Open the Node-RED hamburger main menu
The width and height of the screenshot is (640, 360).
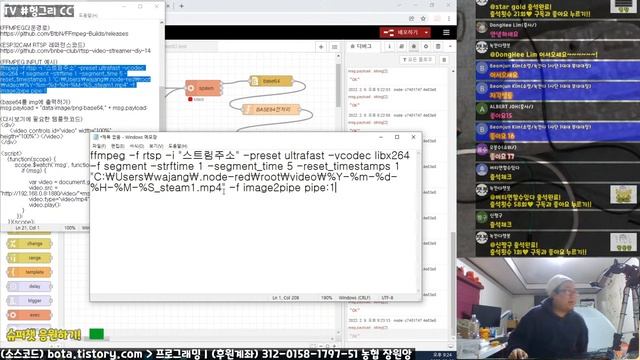pyautogui.click(x=446, y=32)
